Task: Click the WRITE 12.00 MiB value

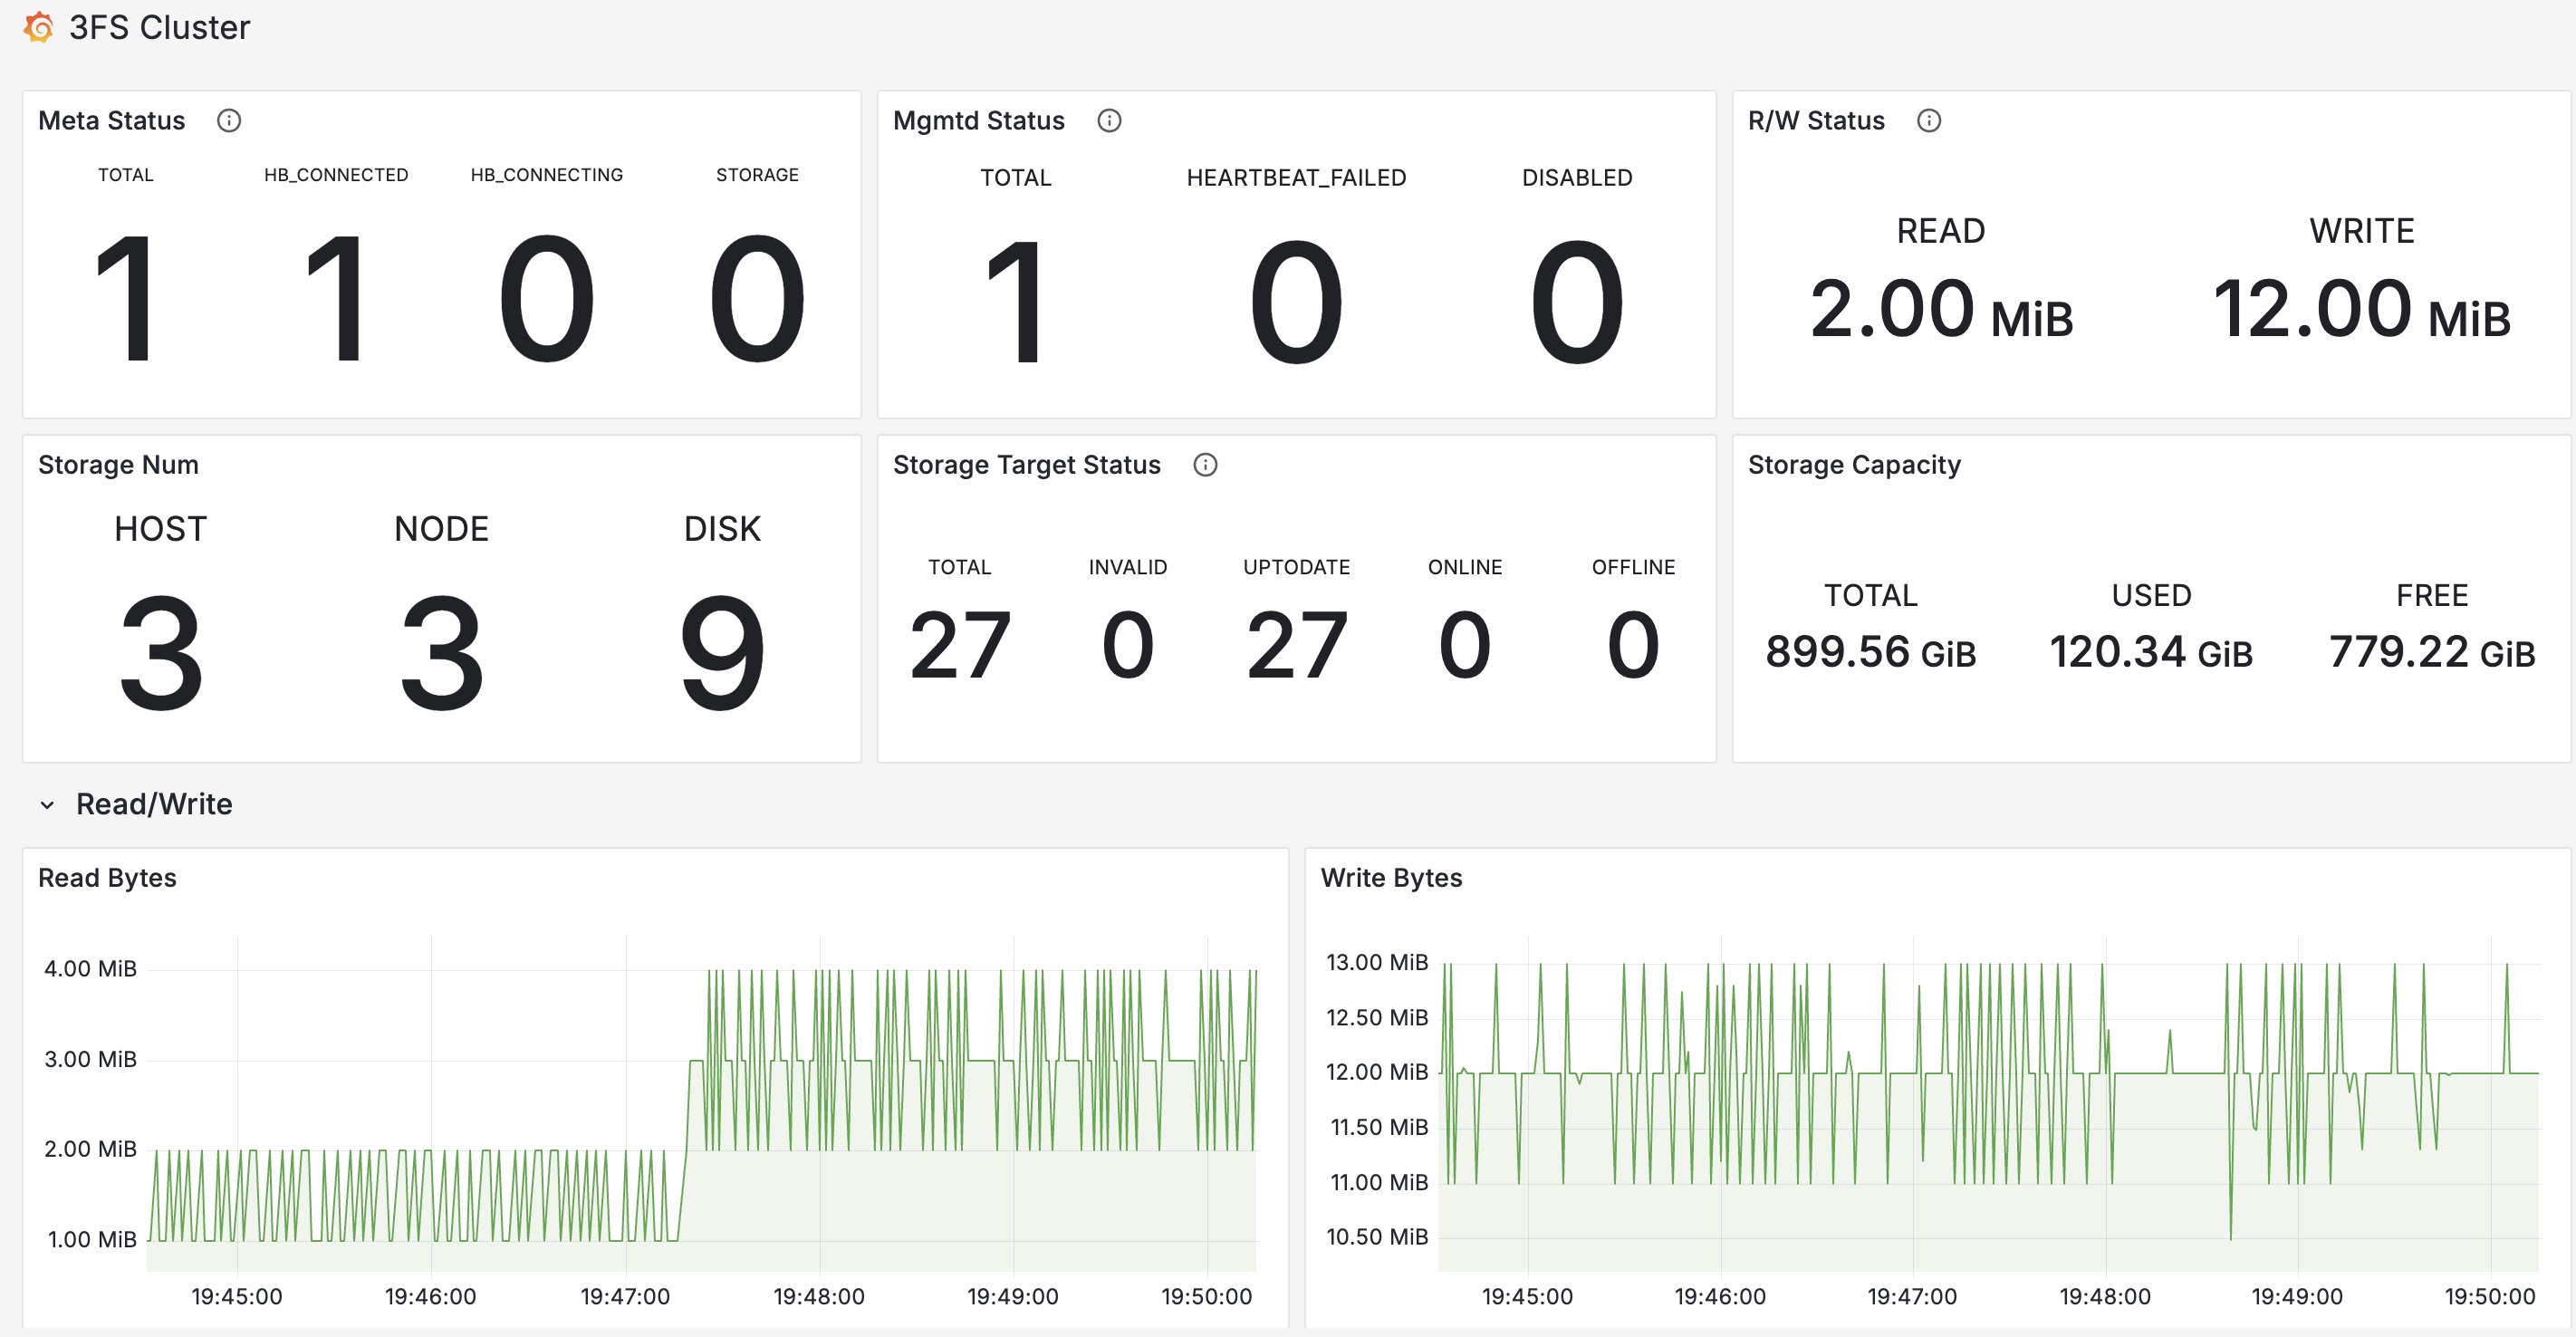Action: [x=2361, y=310]
